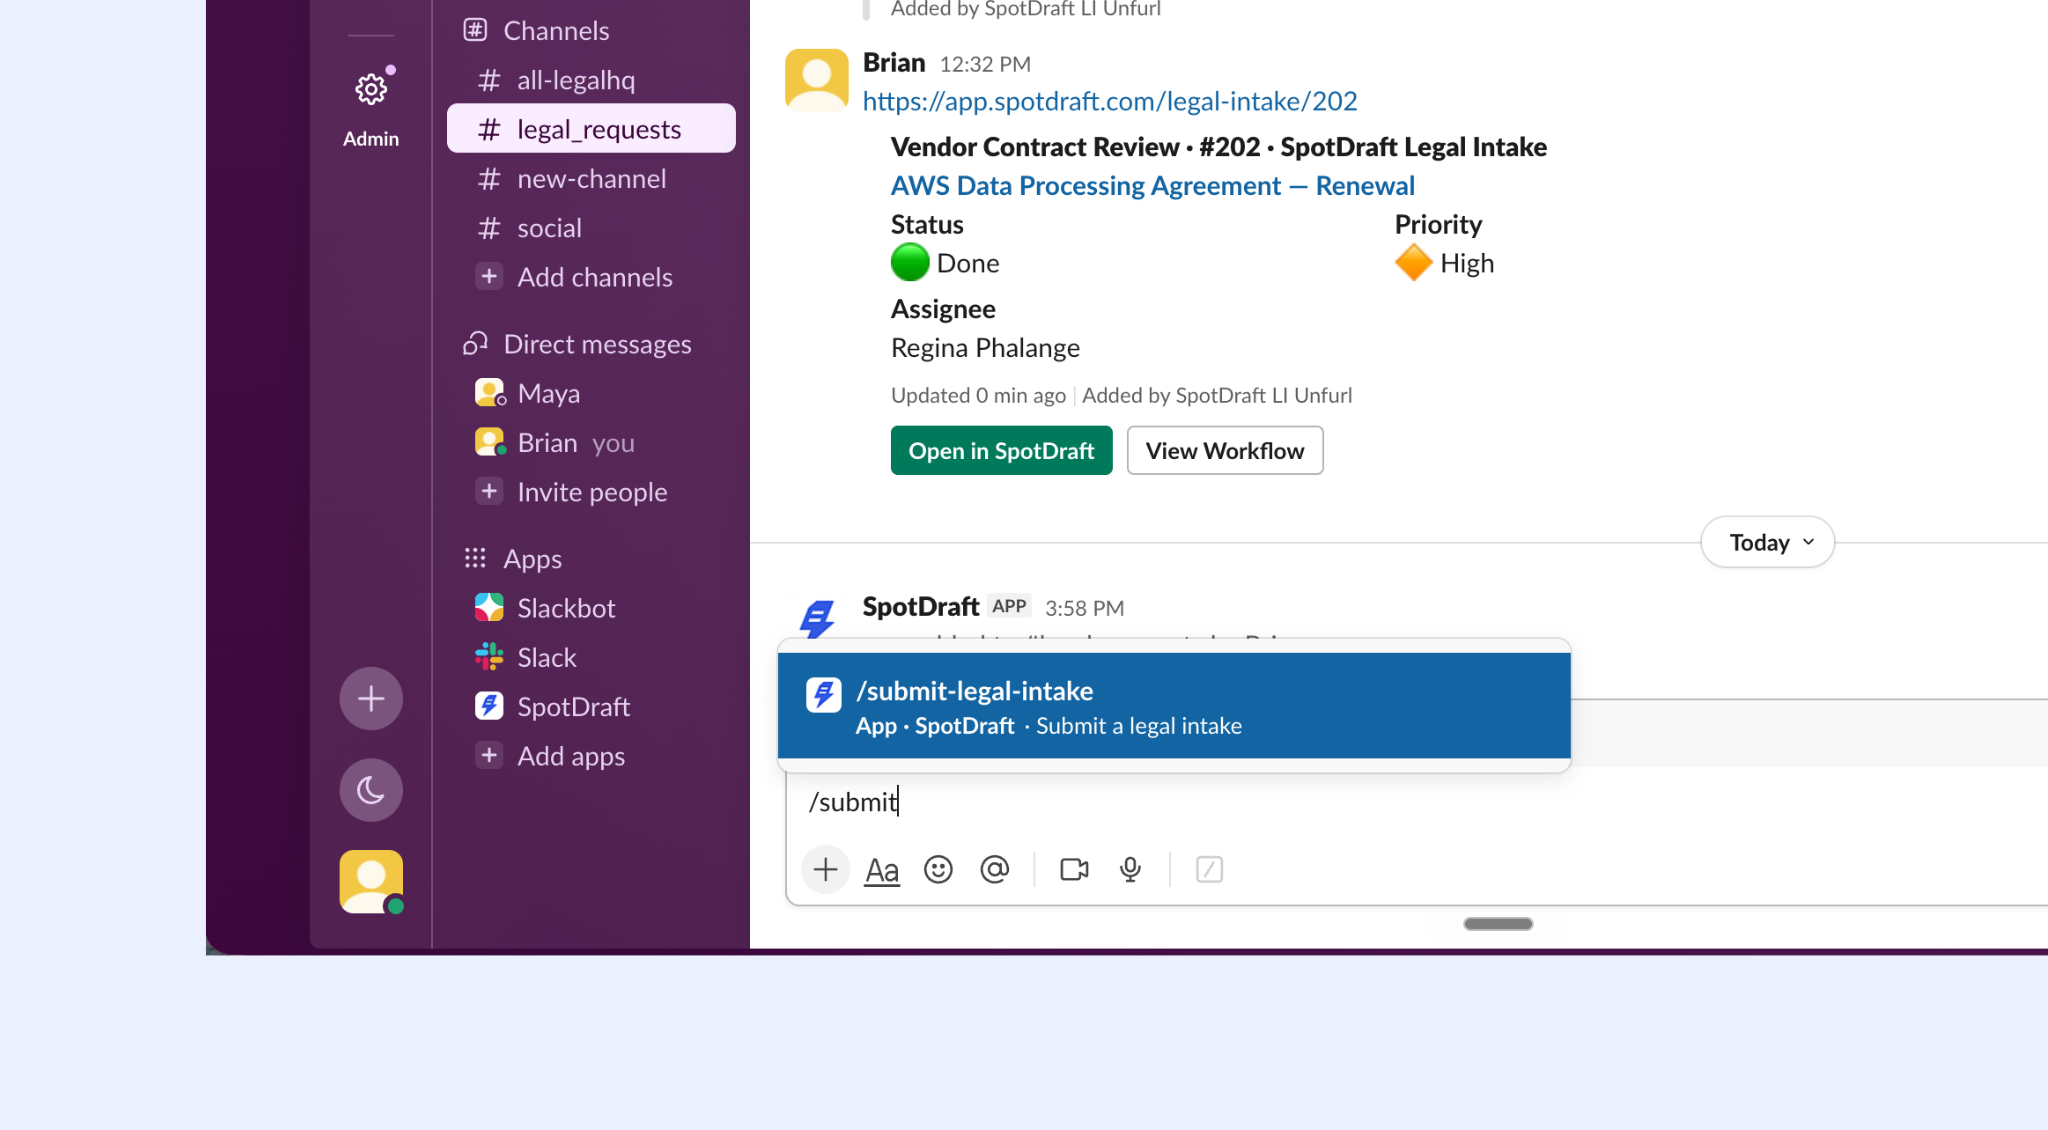Click the SpotDraft bot avatar icon
This screenshot has width=2048, height=1130.
[816, 619]
